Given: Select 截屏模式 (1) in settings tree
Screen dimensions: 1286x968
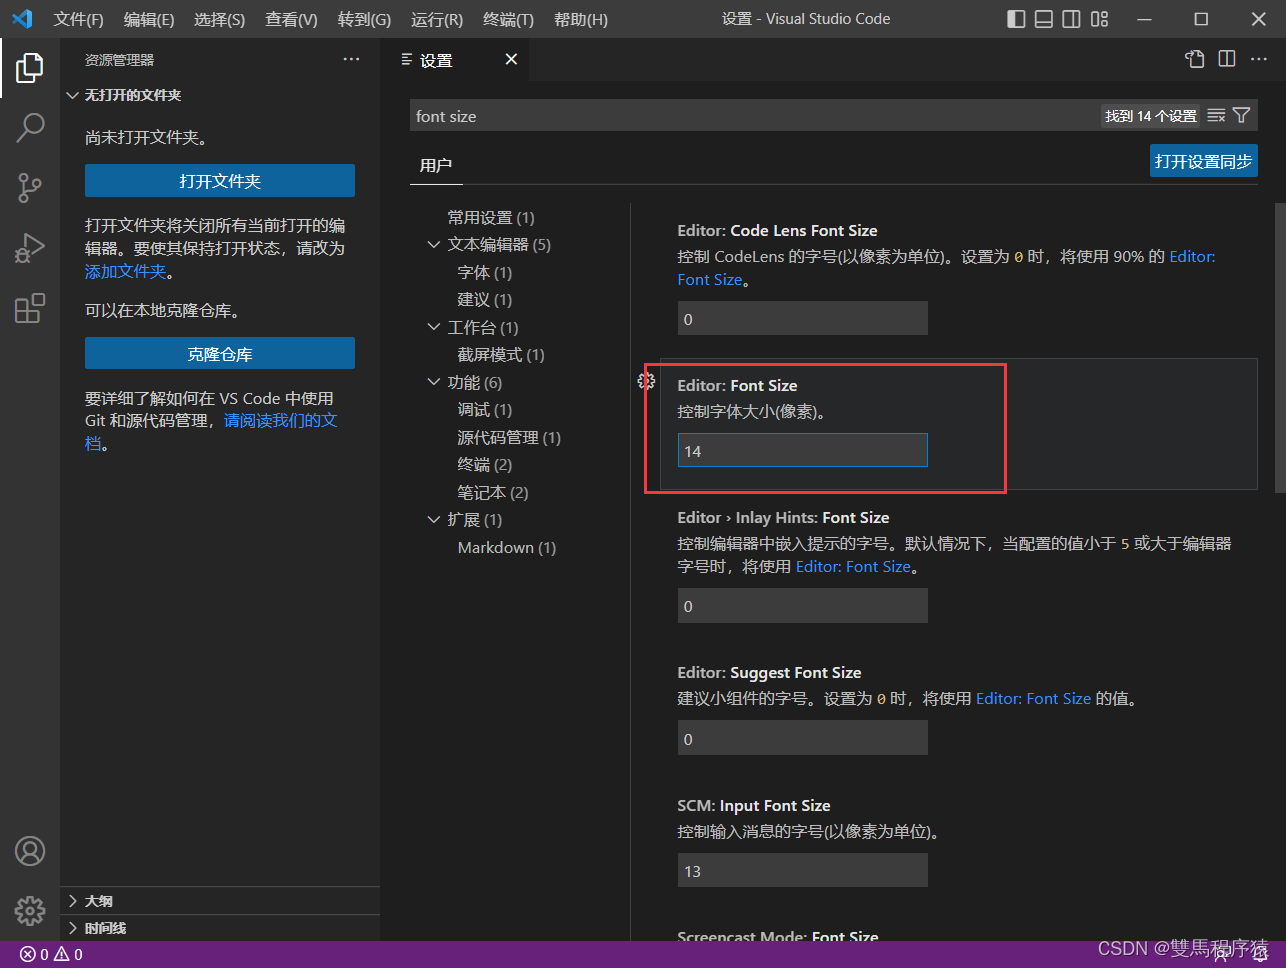Looking at the screenshot, I should click(x=501, y=355).
